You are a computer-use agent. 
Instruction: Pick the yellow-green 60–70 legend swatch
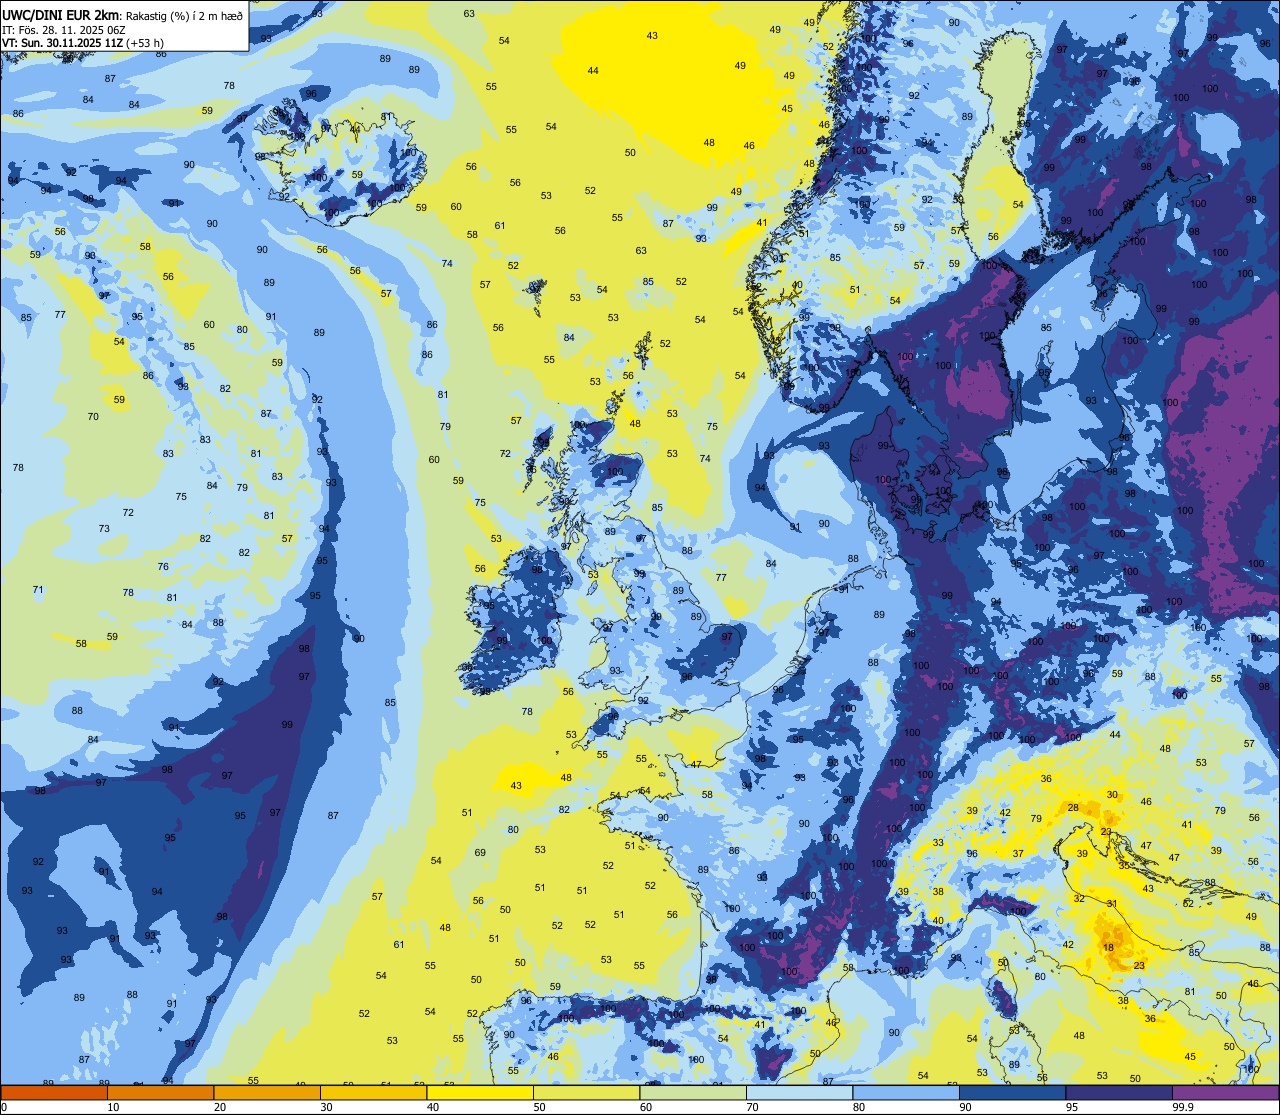693,1093
